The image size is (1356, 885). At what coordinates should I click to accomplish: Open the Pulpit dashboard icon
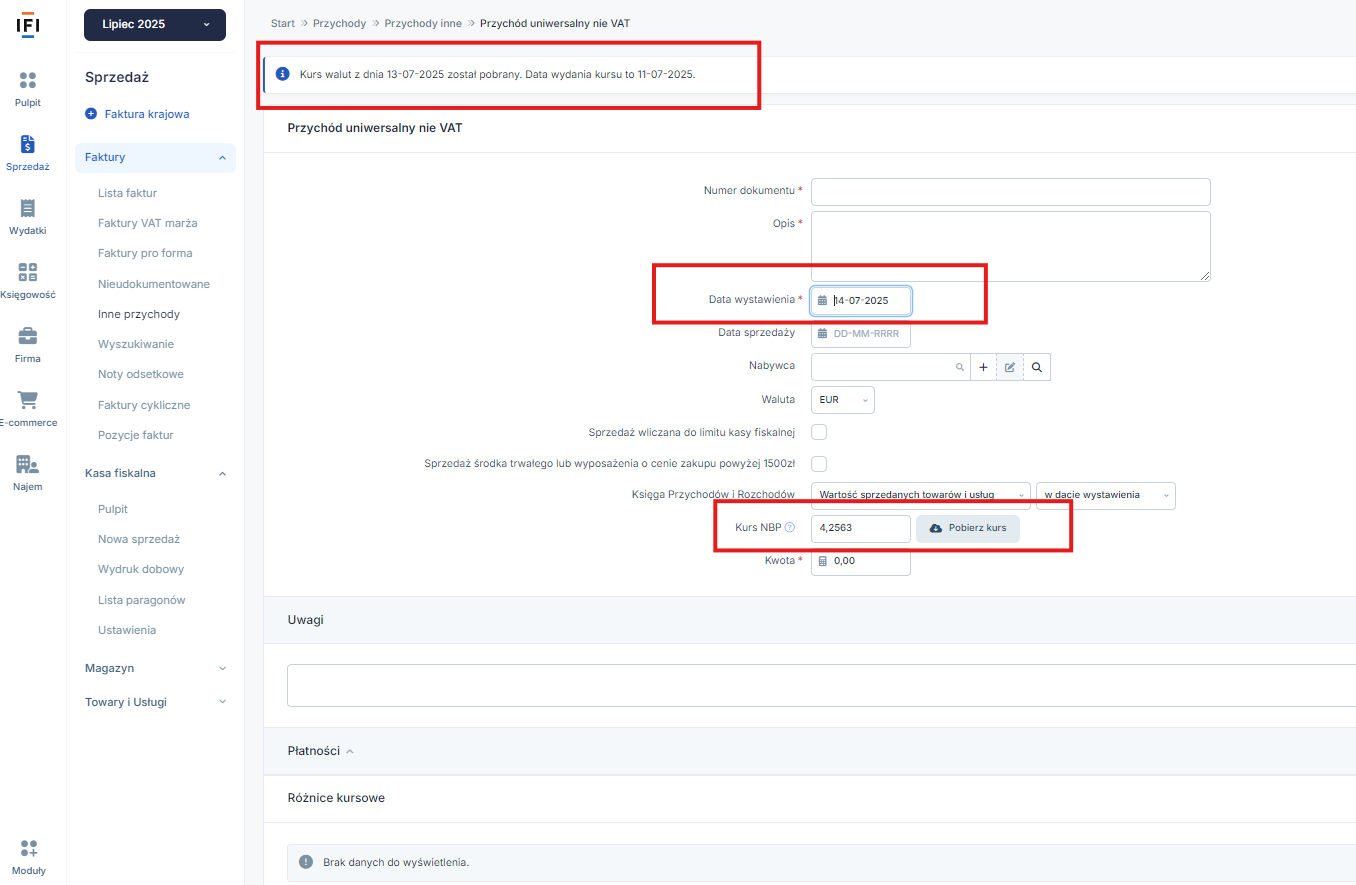tap(28, 80)
